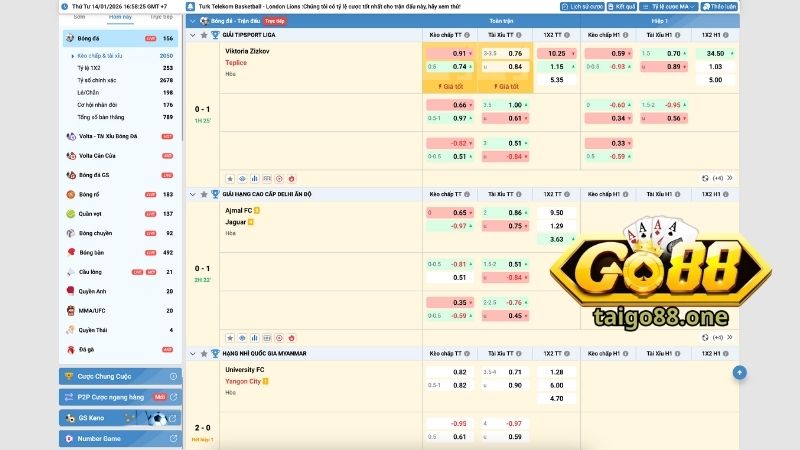Click Jaguar team name
The width and height of the screenshot is (800, 450).
[235, 222]
